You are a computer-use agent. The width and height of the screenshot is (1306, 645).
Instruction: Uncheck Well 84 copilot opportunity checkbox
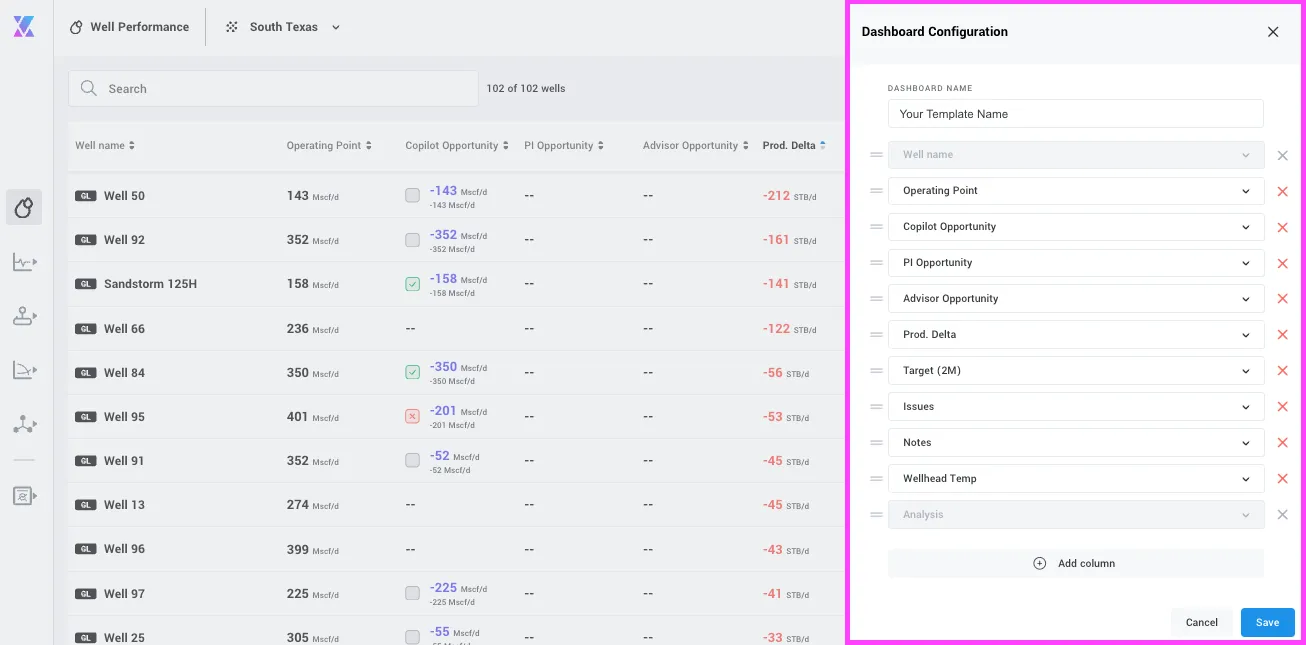(x=412, y=372)
